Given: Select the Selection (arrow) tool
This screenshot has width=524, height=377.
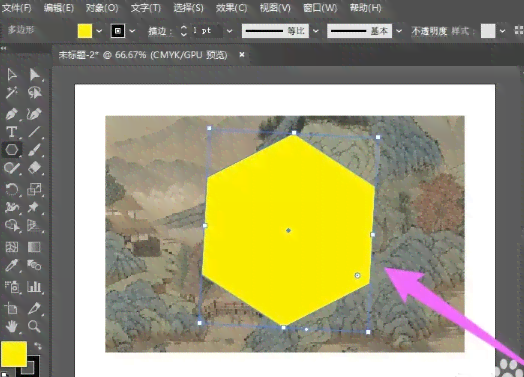Looking at the screenshot, I should pyautogui.click(x=12, y=75).
